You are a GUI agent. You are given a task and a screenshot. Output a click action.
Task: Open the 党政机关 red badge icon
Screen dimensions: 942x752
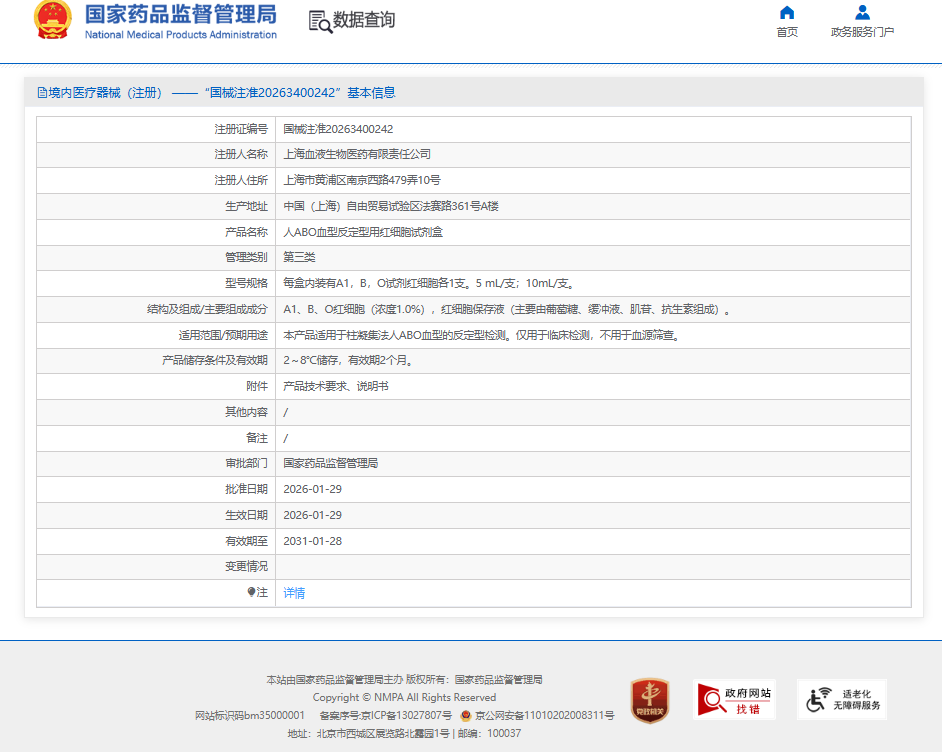pos(649,700)
